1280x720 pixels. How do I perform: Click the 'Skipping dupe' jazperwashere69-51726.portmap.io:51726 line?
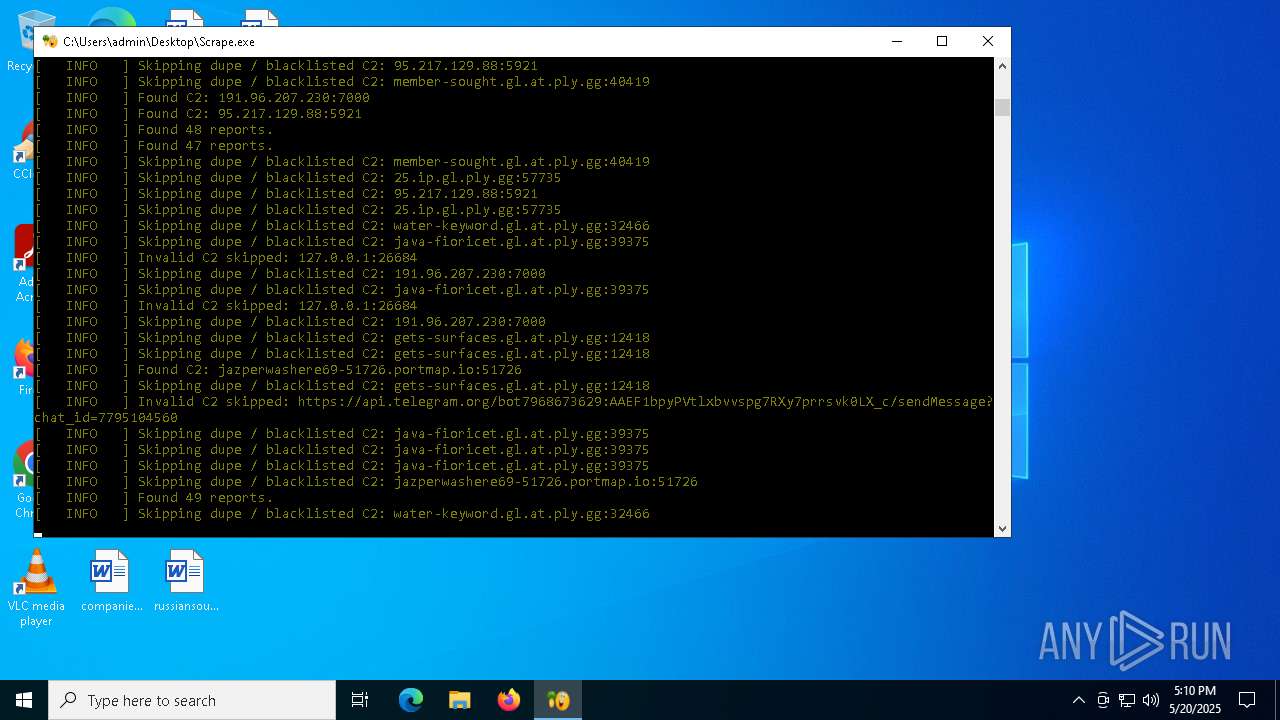[x=366, y=482]
